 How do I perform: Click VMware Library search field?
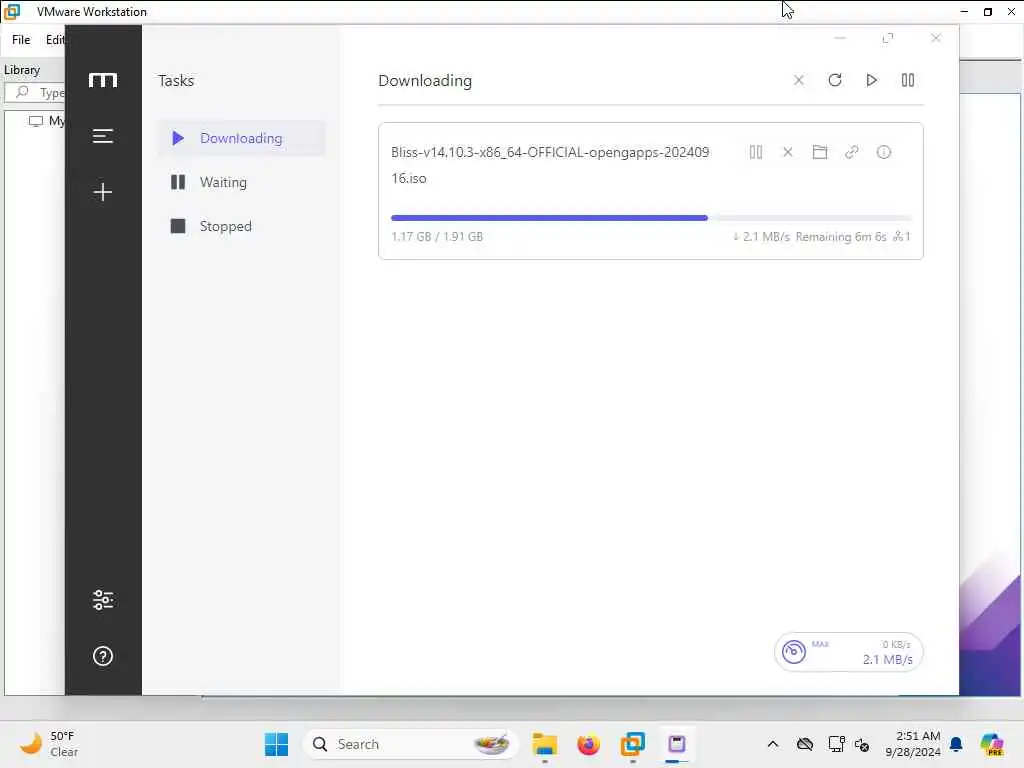click(35, 92)
